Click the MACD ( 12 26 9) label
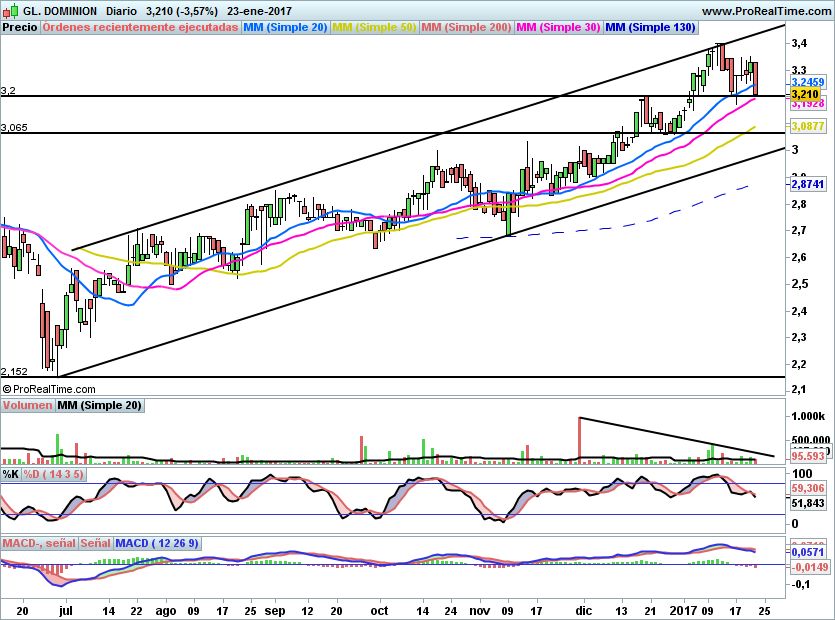The width and height of the screenshot is (835, 620). [157, 543]
